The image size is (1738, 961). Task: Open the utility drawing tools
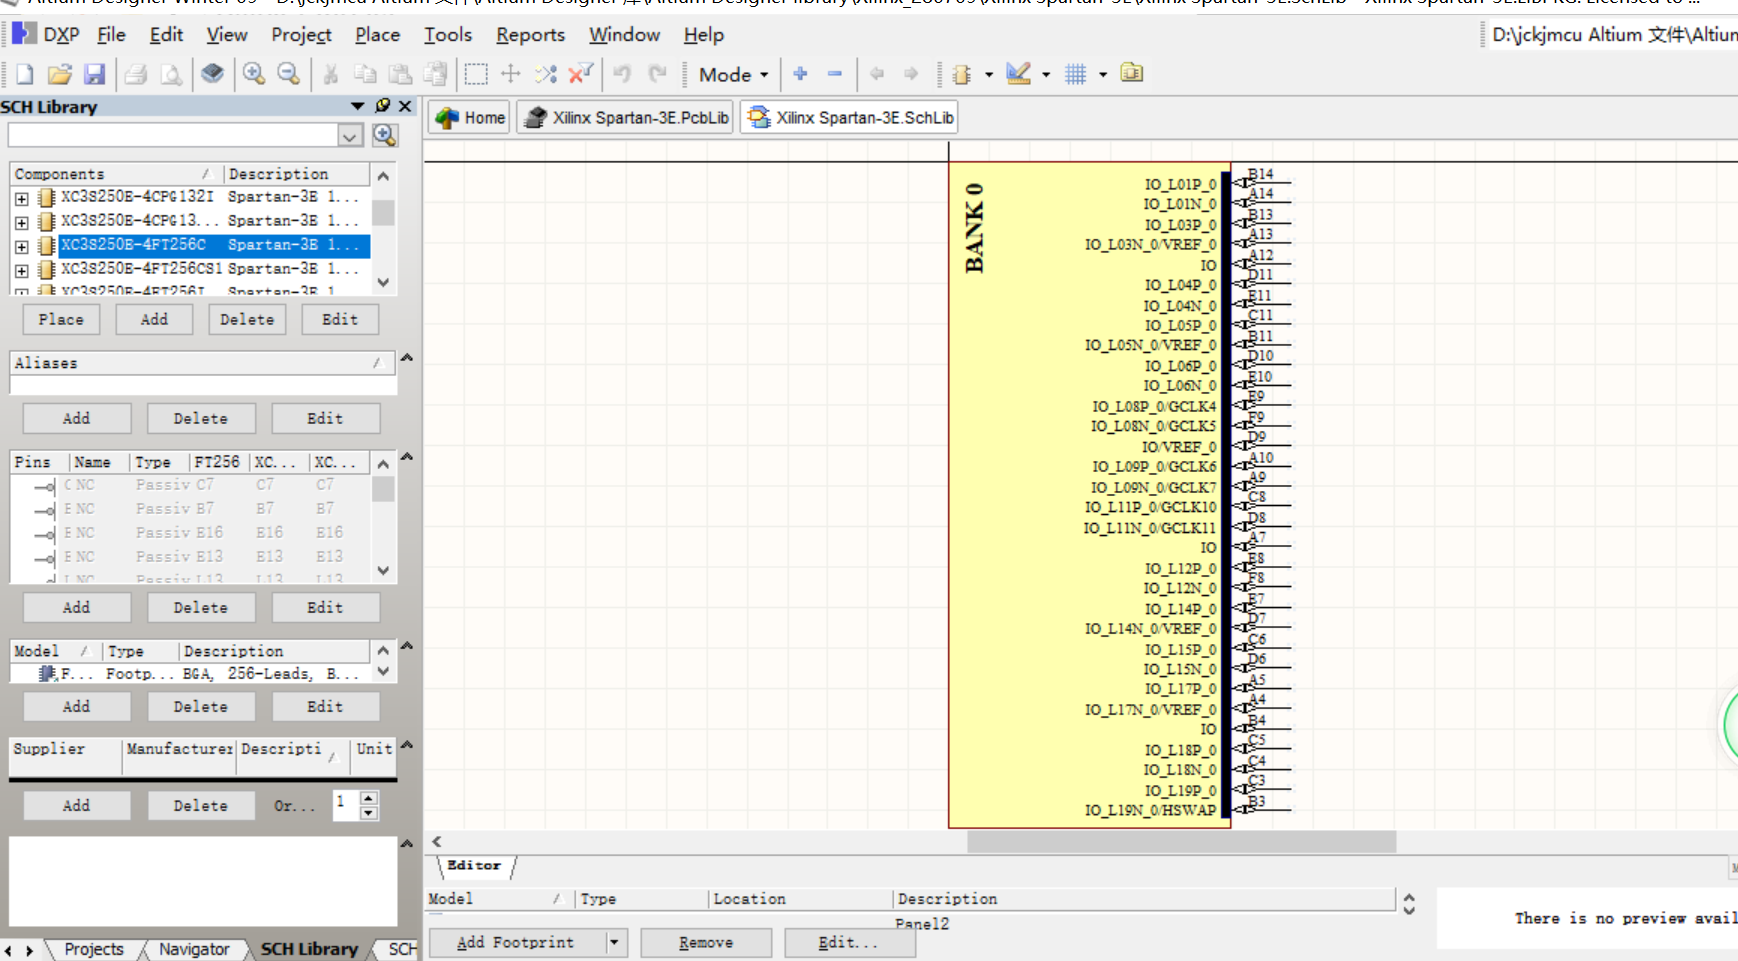coord(1018,74)
